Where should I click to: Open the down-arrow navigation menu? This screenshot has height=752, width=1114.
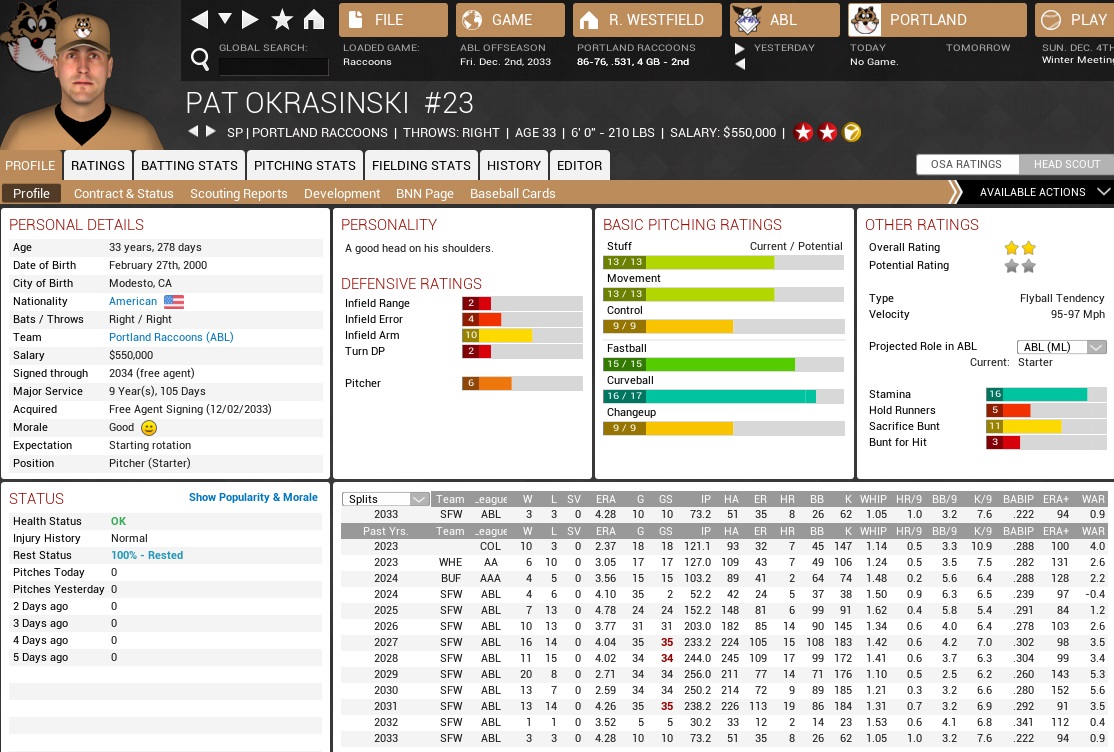[x=225, y=20]
